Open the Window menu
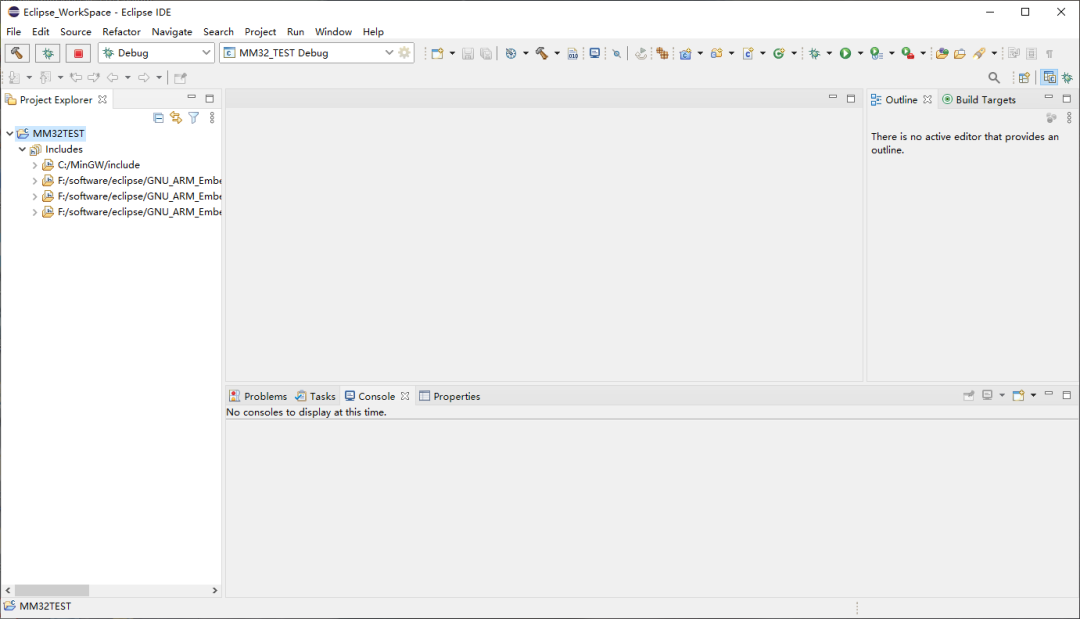This screenshot has height=619, width=1080. point(333,32)
